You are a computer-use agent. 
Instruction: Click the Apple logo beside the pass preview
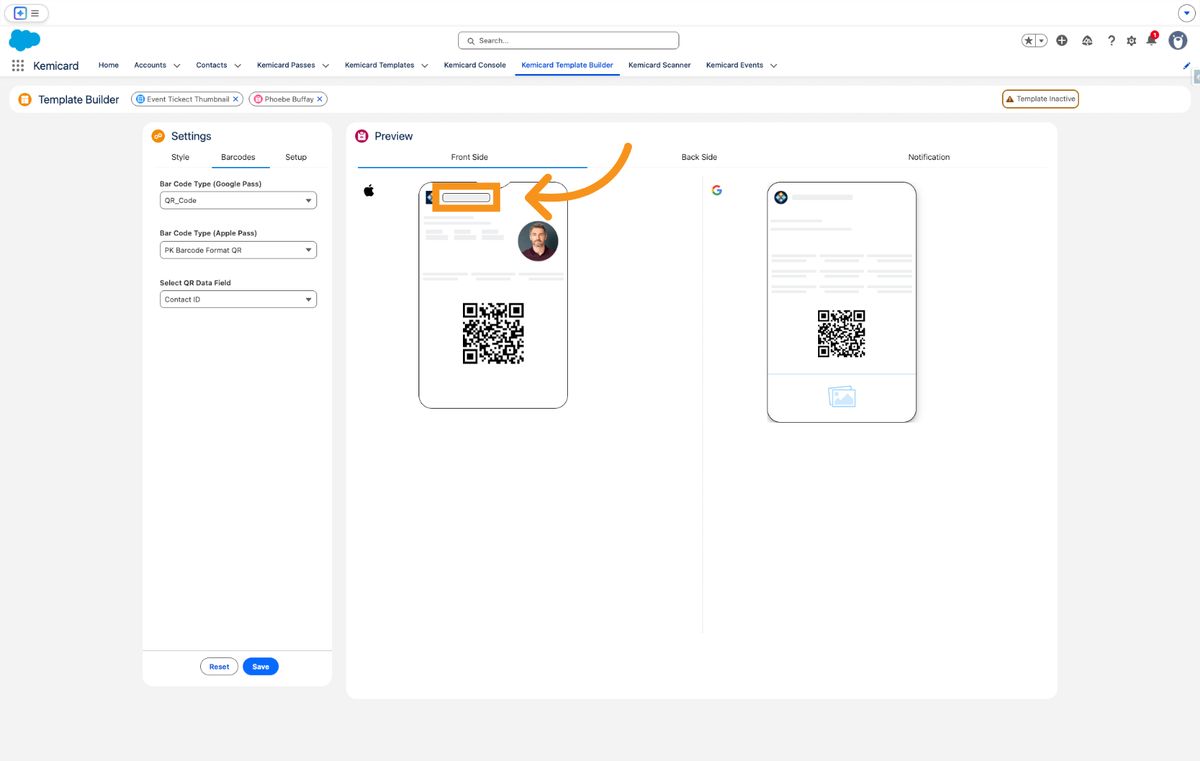pos(369,190)
